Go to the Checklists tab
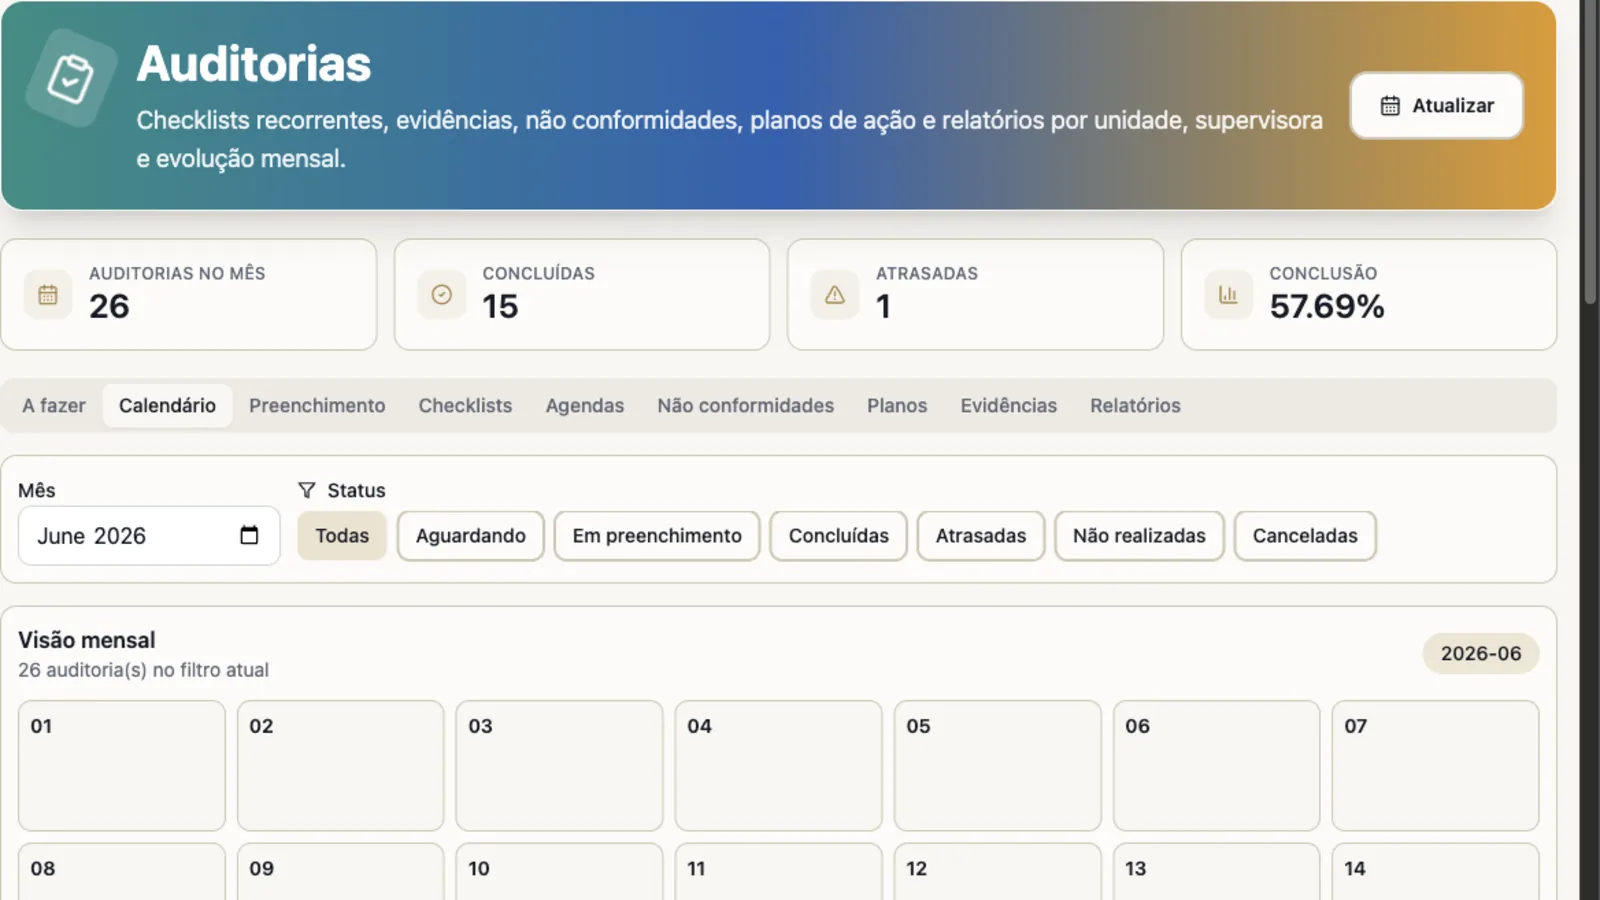Image resolution: width=1600 pixels, height=900 pixels. 465,405
